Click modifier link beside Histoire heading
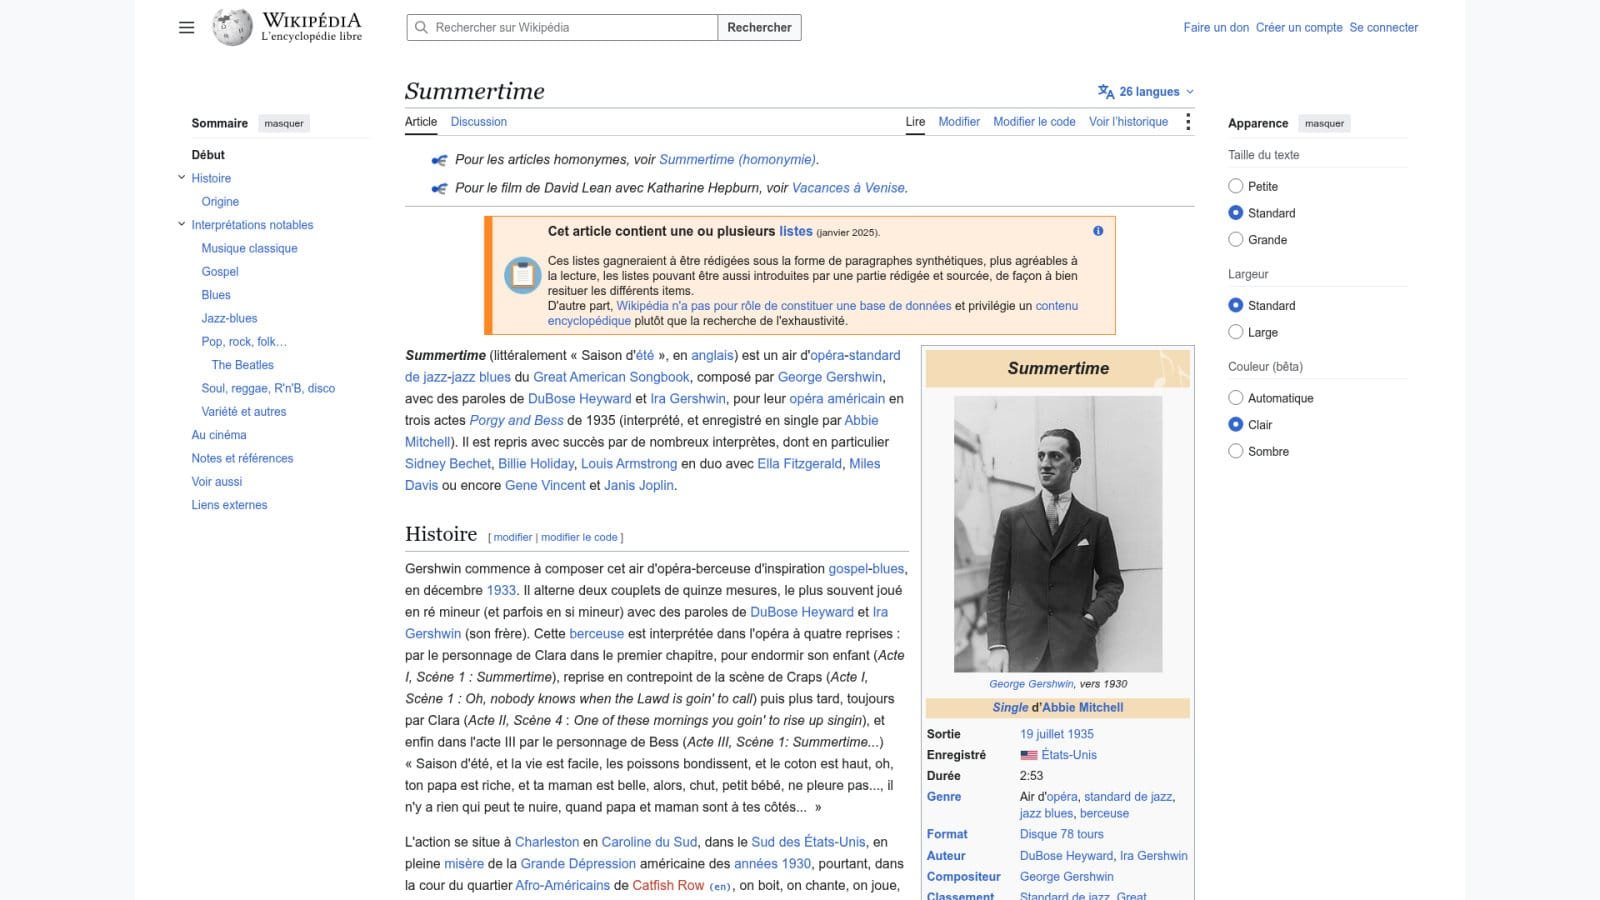Image resolution: width=1600 pixels, height=900 pixels. (513, 538)
